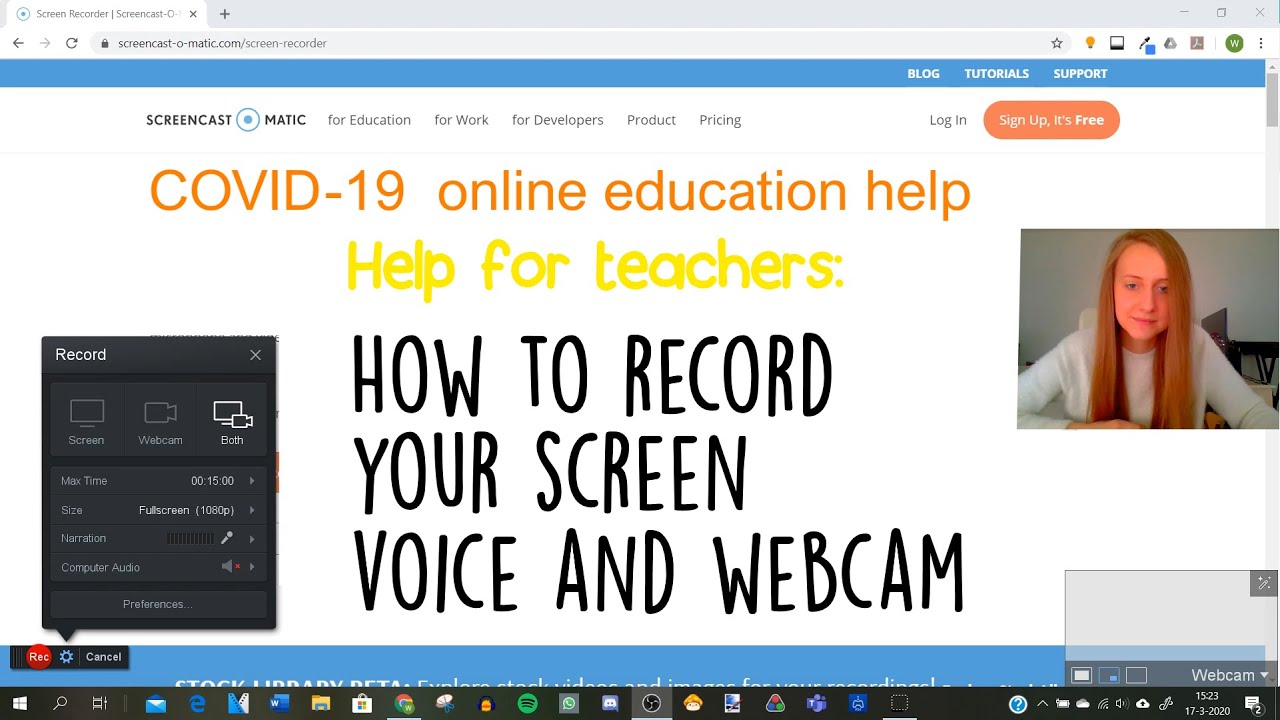This screenshot has height=720, width=1280.
Task: Click the microphone icon in Narration row
Action: [x=227, y=538]
